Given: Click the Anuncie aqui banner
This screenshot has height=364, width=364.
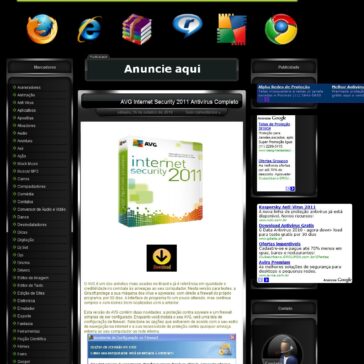Looking at the screenshot, I should tap(162, 69).
